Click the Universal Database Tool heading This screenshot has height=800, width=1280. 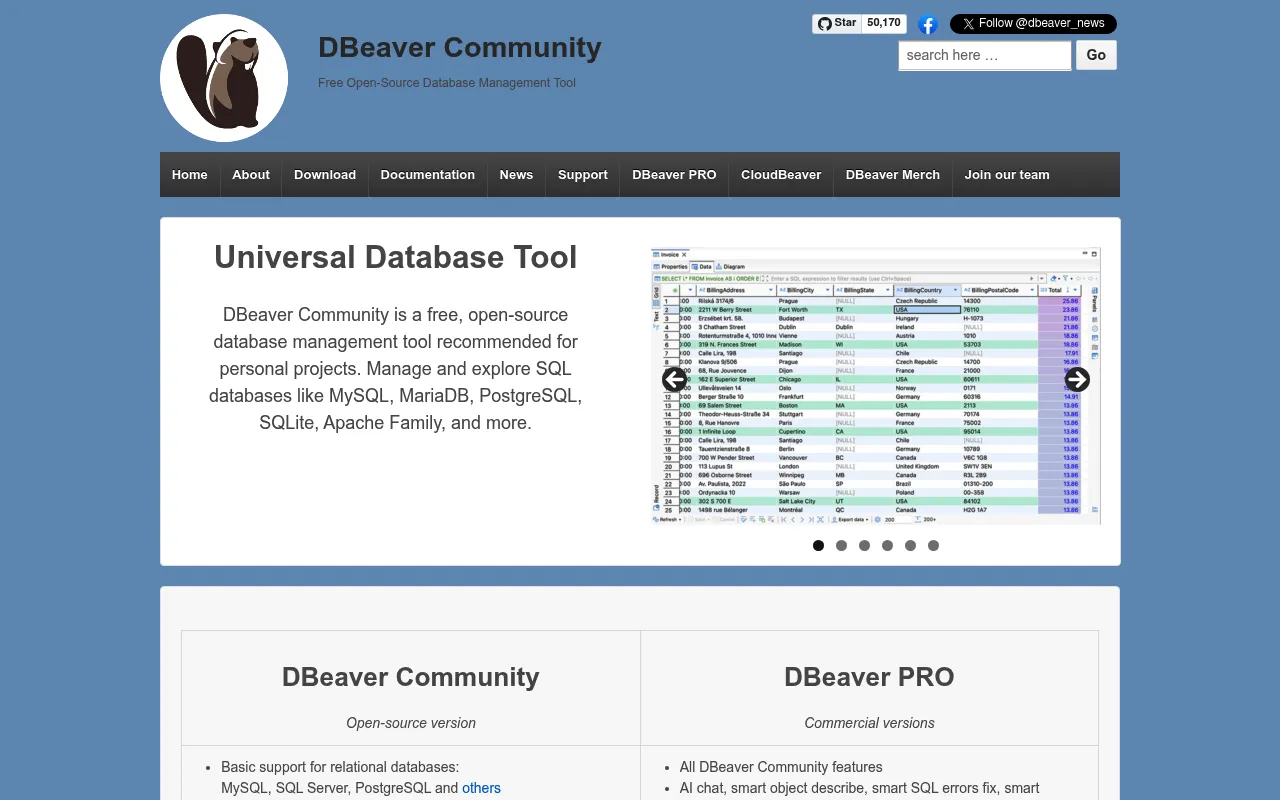396,257
